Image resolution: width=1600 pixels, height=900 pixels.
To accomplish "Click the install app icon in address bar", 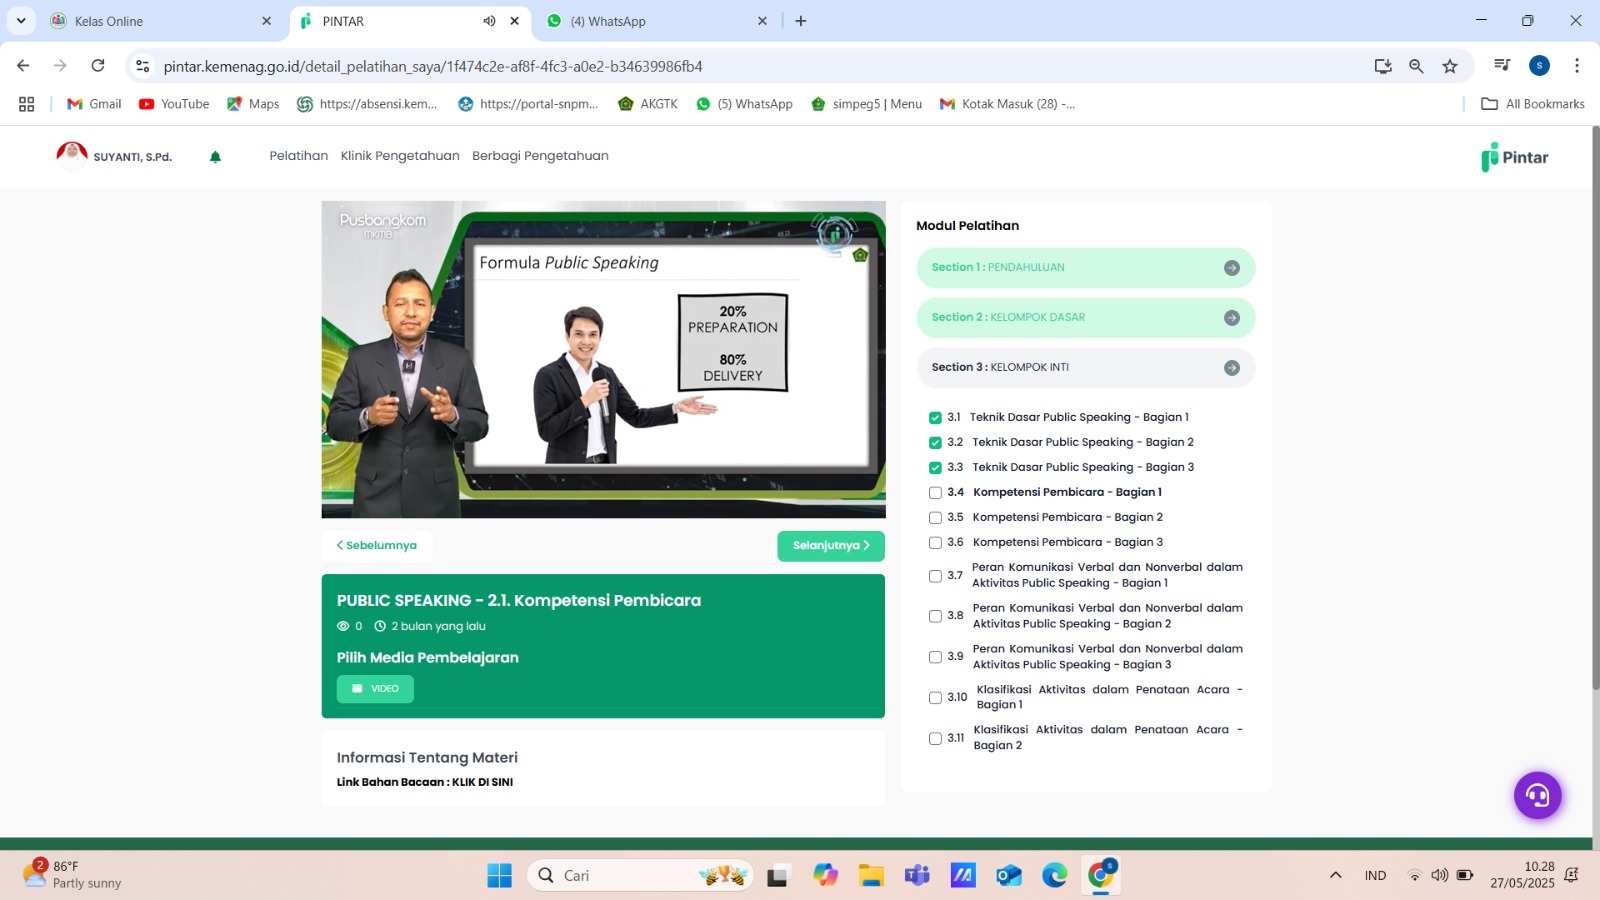I will tap(1383, 66).
